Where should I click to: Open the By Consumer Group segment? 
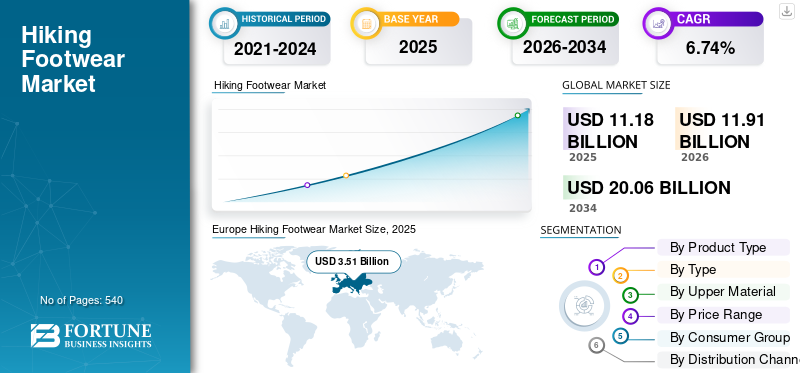point(723,337)
